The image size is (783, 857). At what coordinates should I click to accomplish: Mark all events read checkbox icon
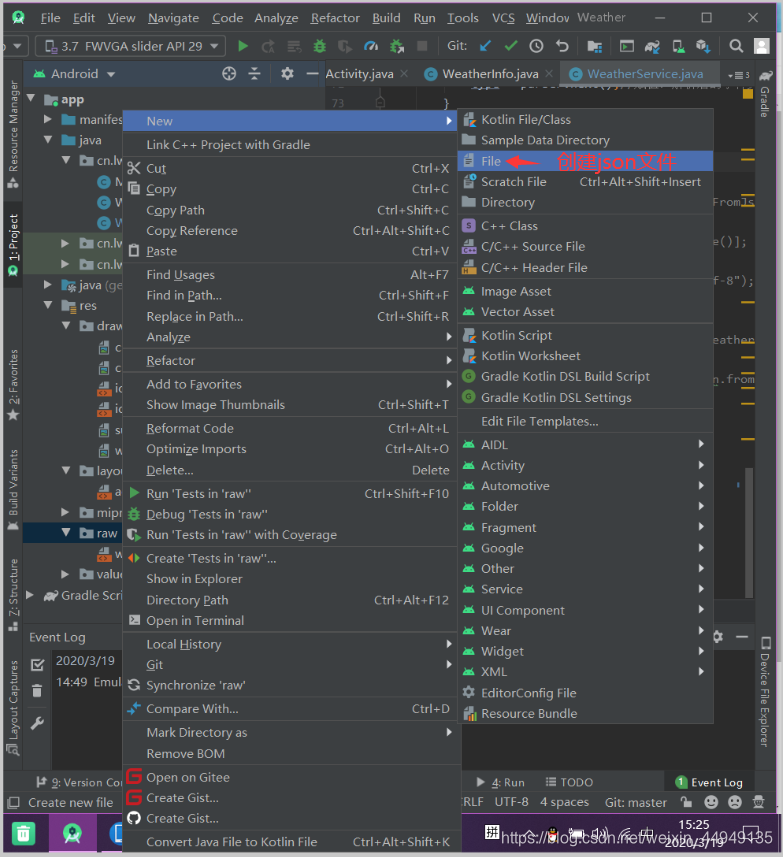pyautogui.click(x=37, y=665)
